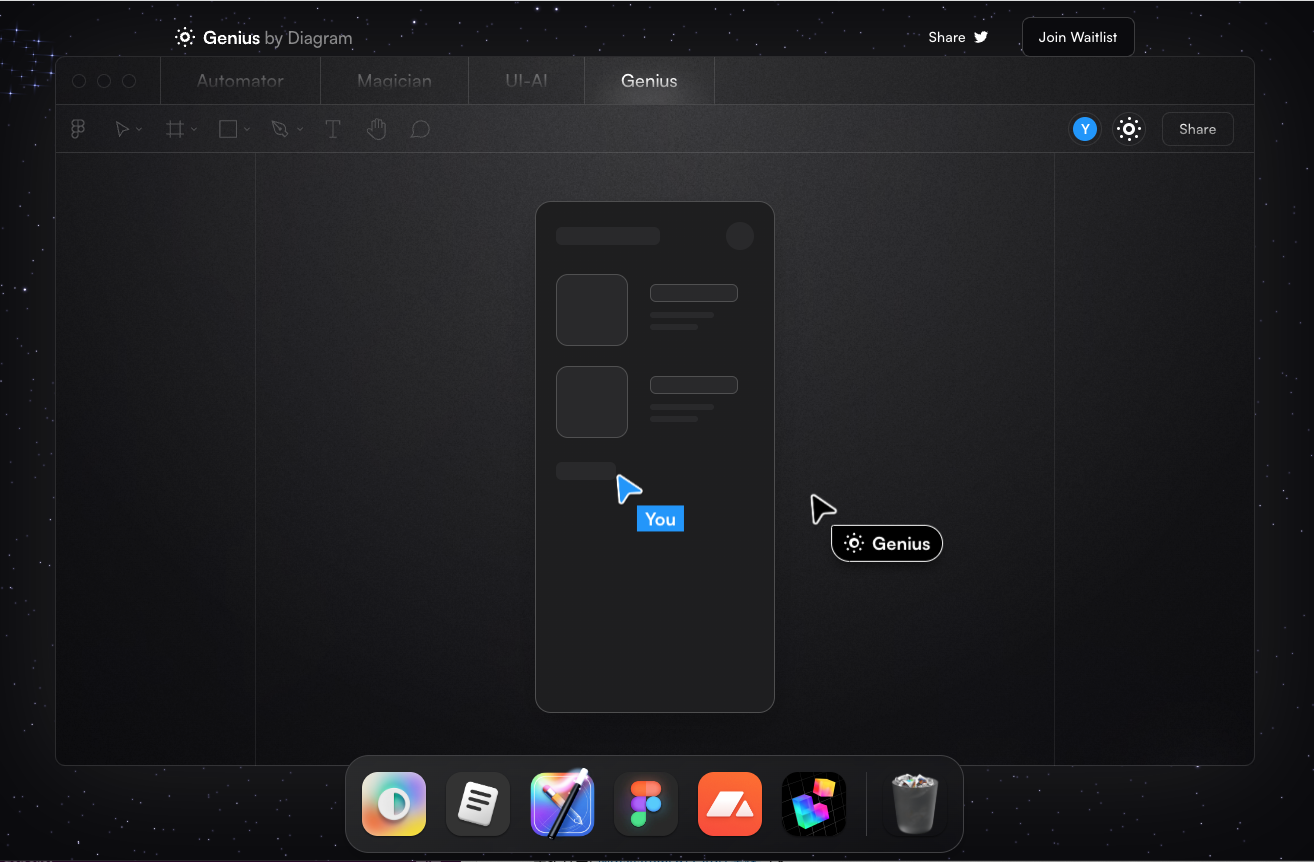
Task: Open the orange Automator dock app
Action: click(730, 804)
